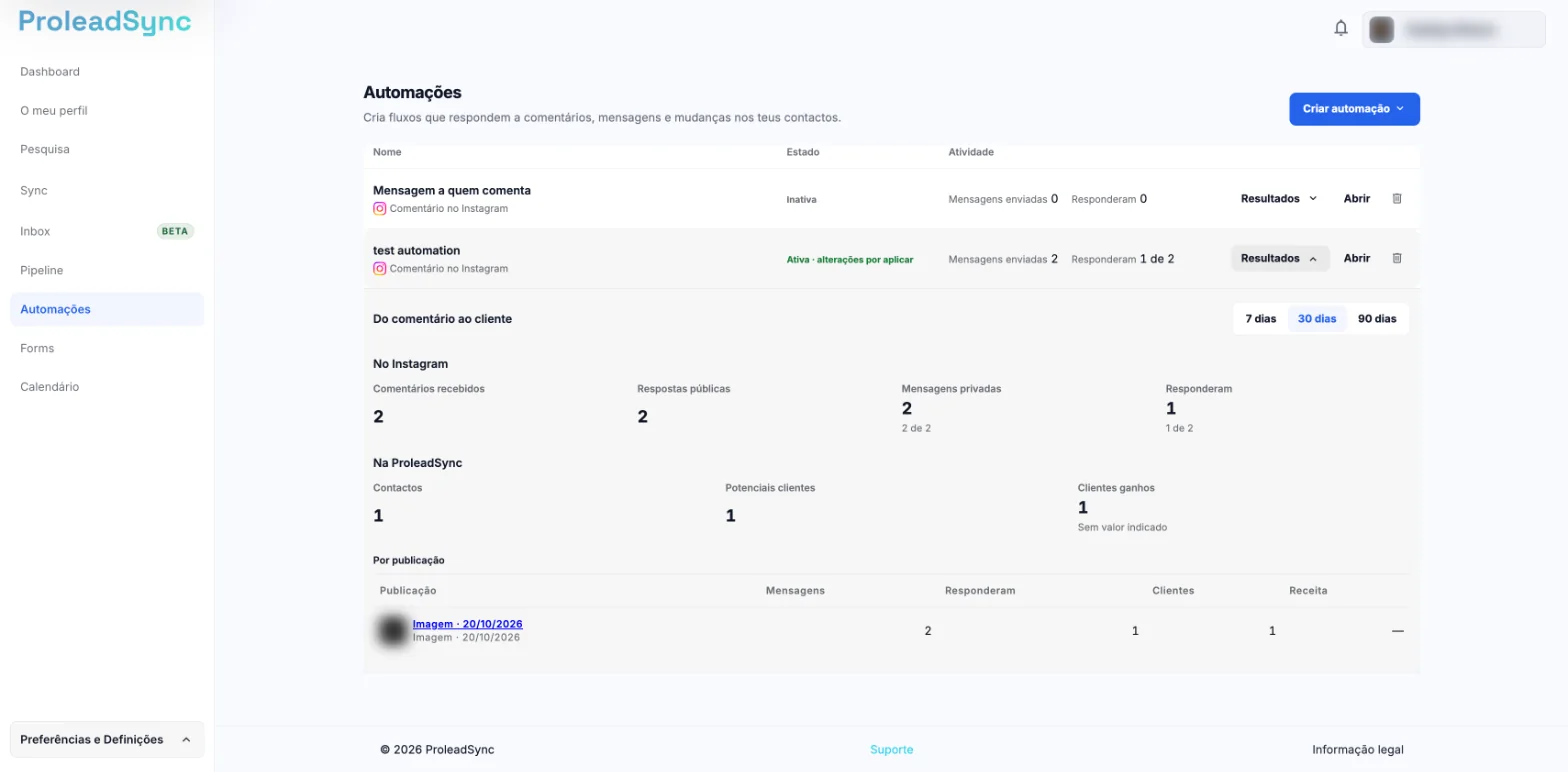This screenshot has width=1568, height=772.
Task: Switch results range to 90 dias
Action: click(x=1377, y=319)
